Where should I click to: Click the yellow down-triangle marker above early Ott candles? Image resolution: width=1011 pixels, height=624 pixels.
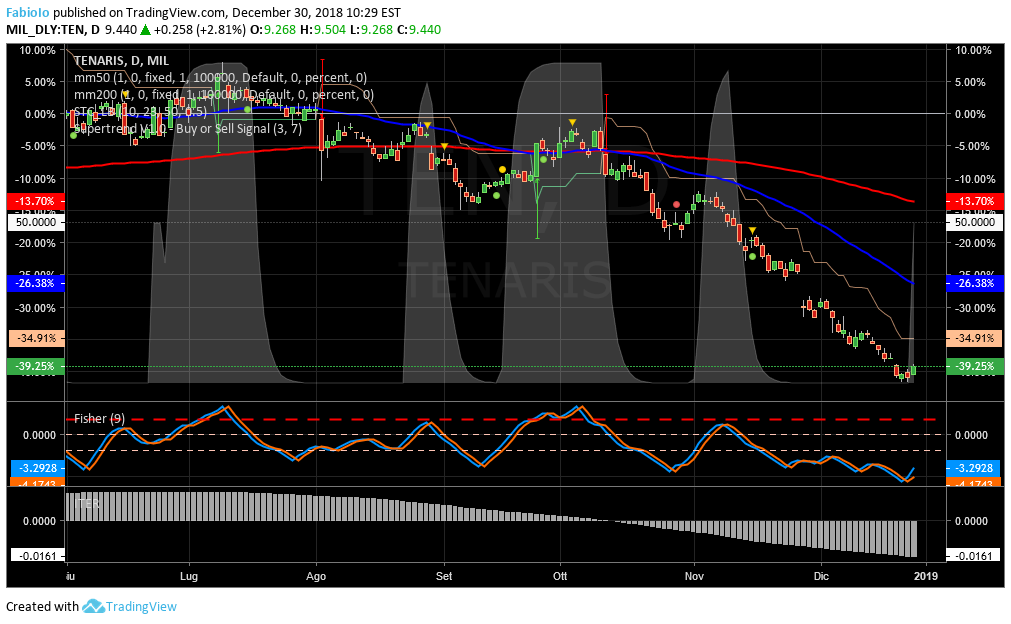pos(572,122)
